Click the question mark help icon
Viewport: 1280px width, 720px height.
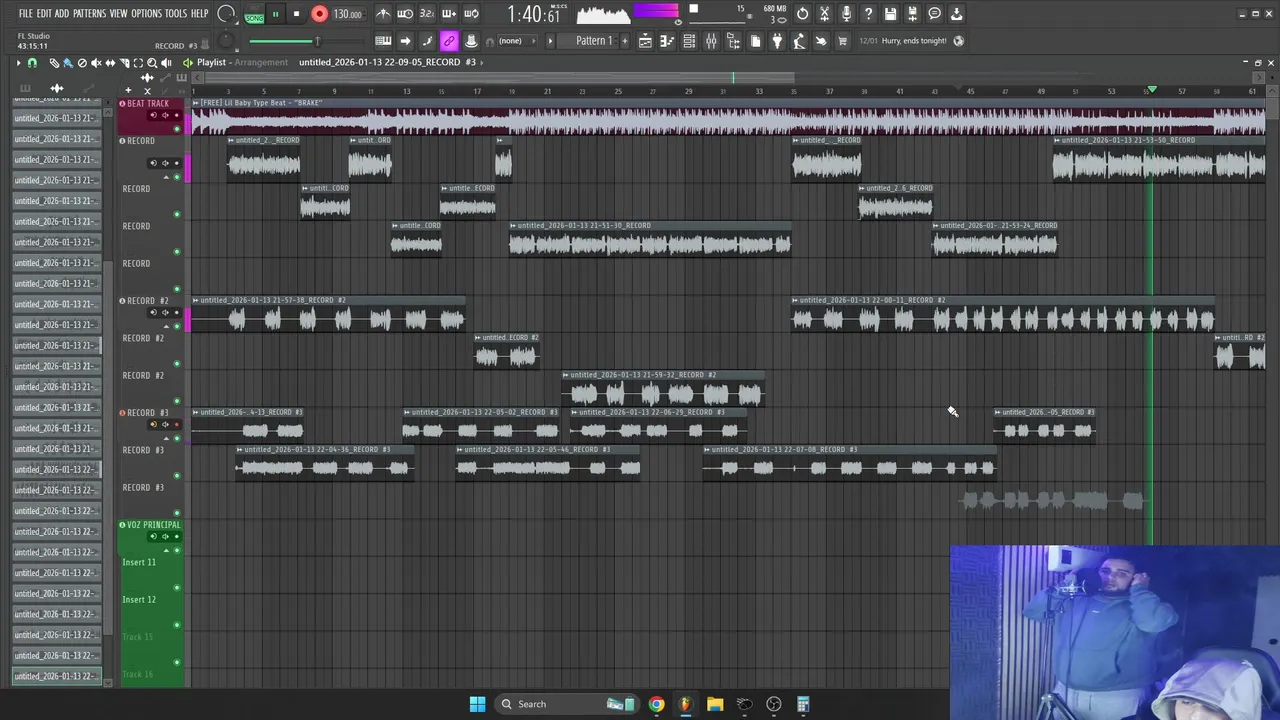pos(868,14)
